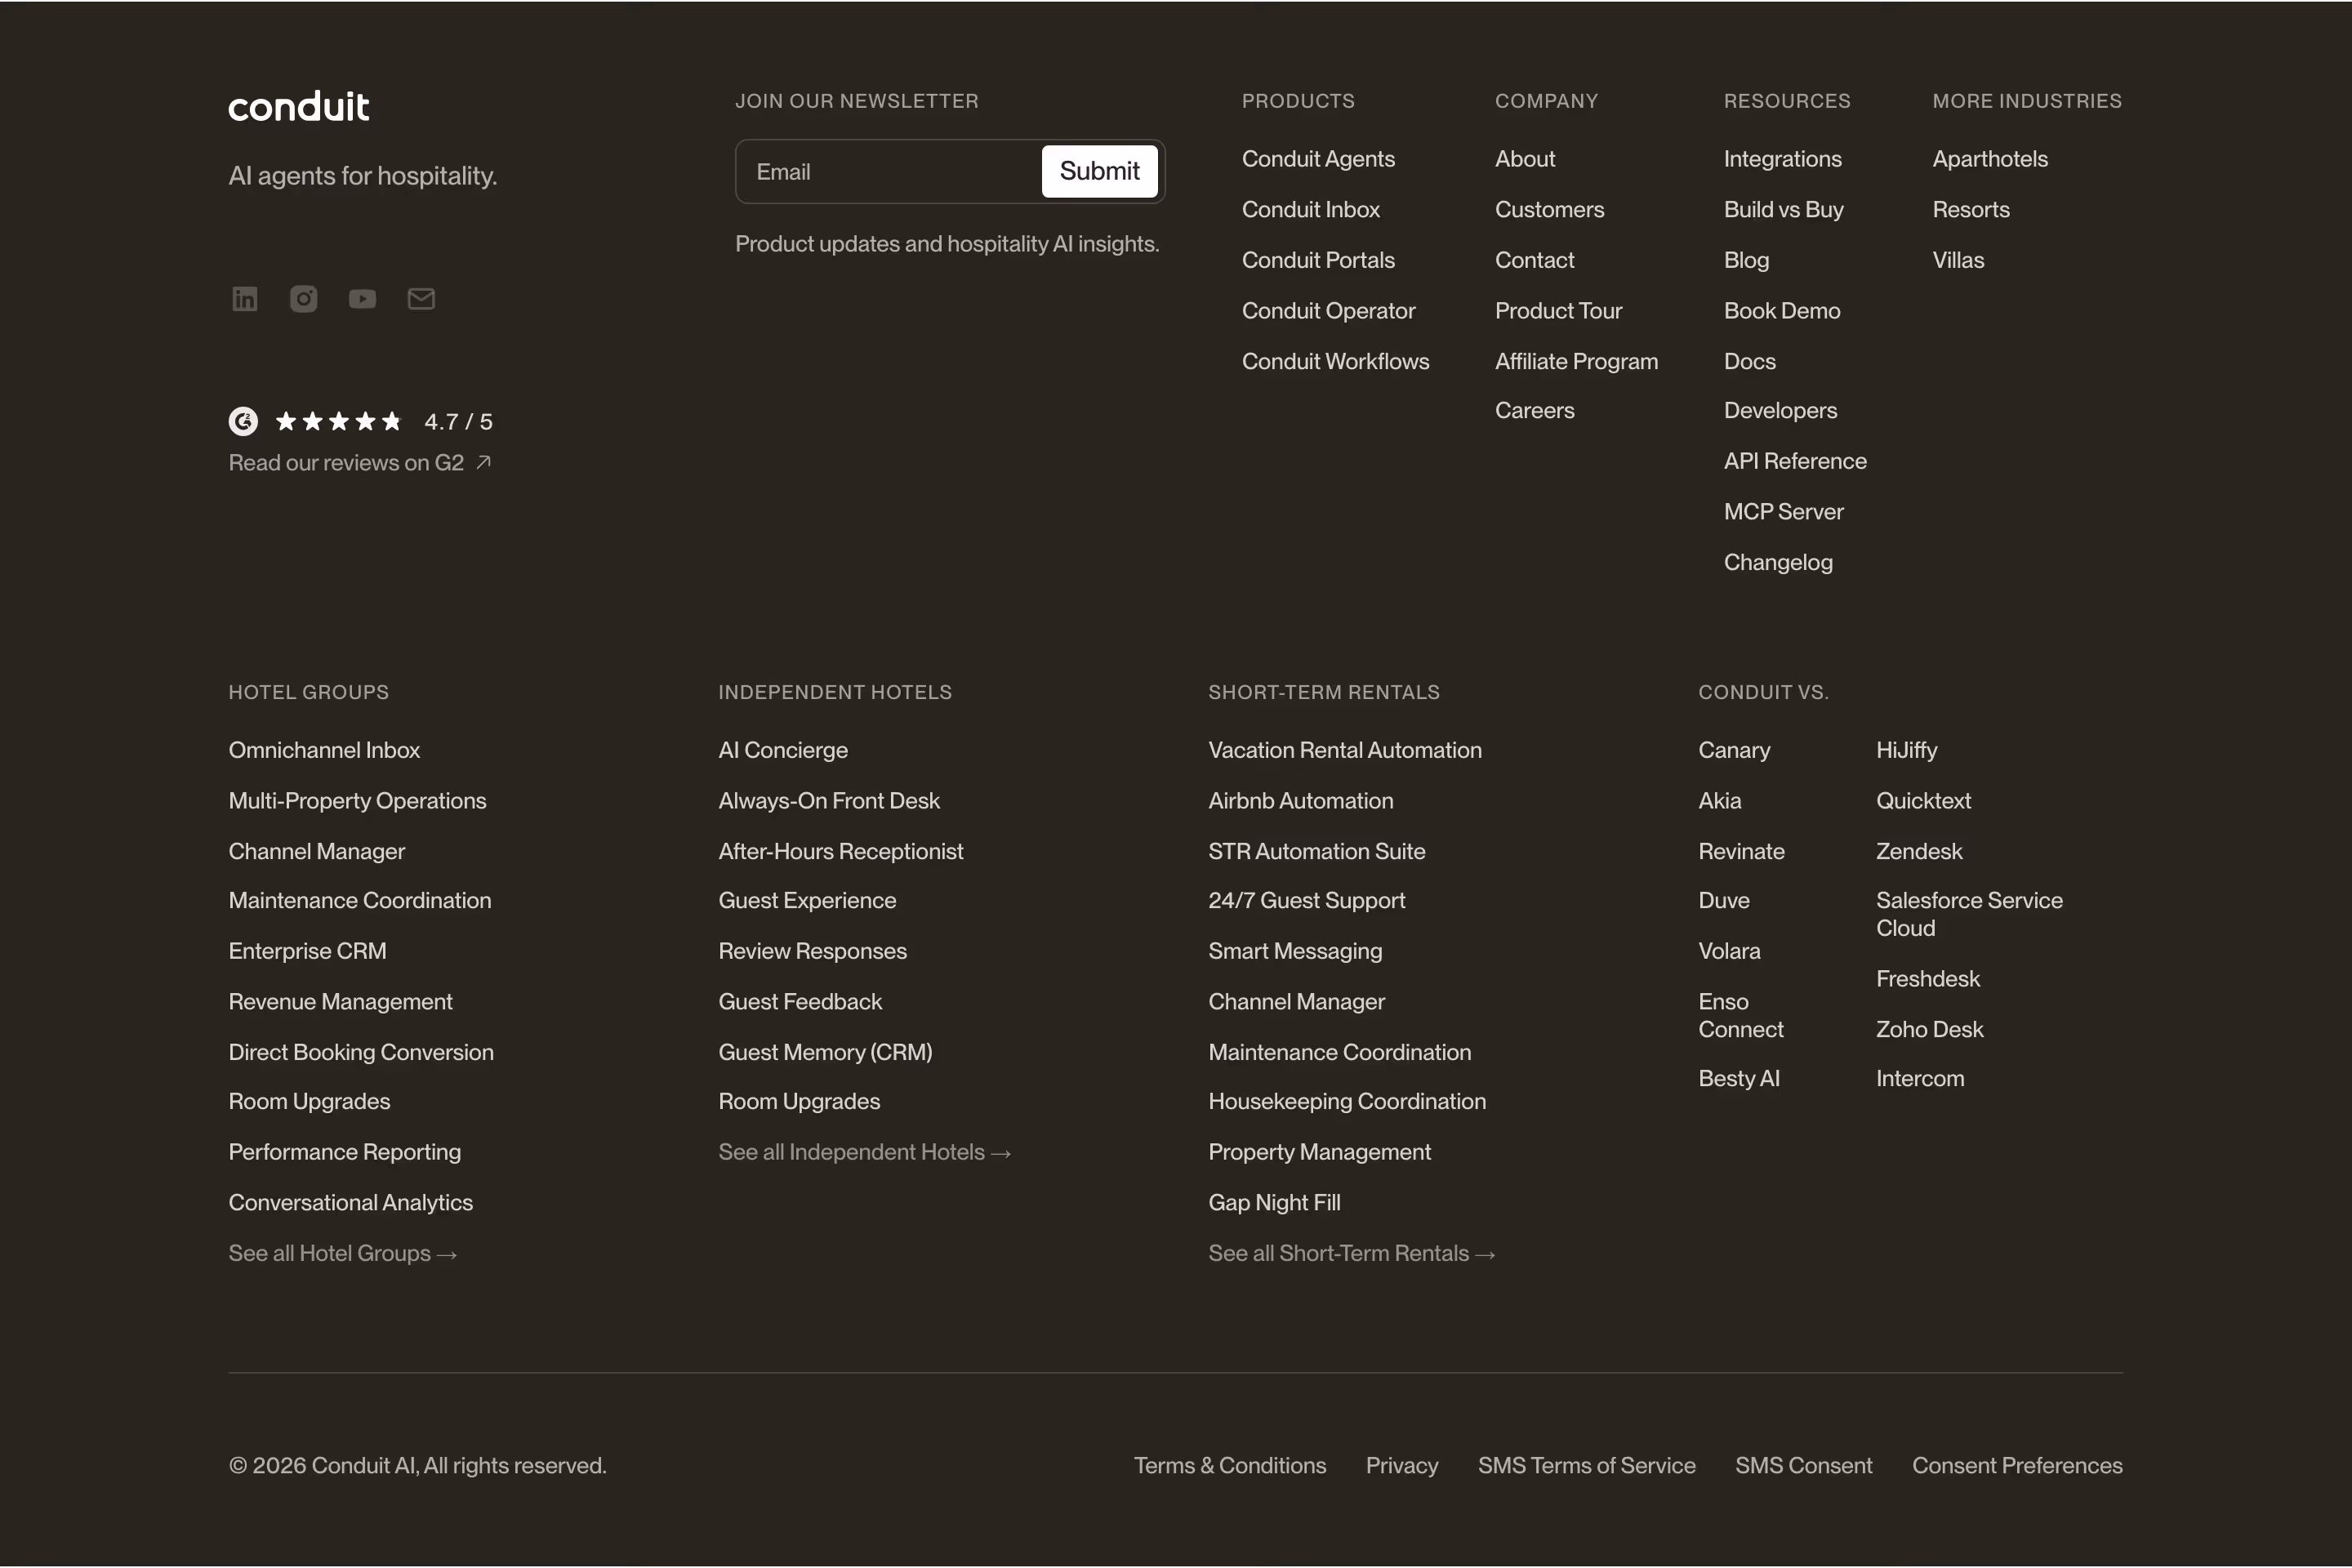2352x1568 pixels.
Task: Open the Enso Connect comparison
Action: coord(1741,1016)
